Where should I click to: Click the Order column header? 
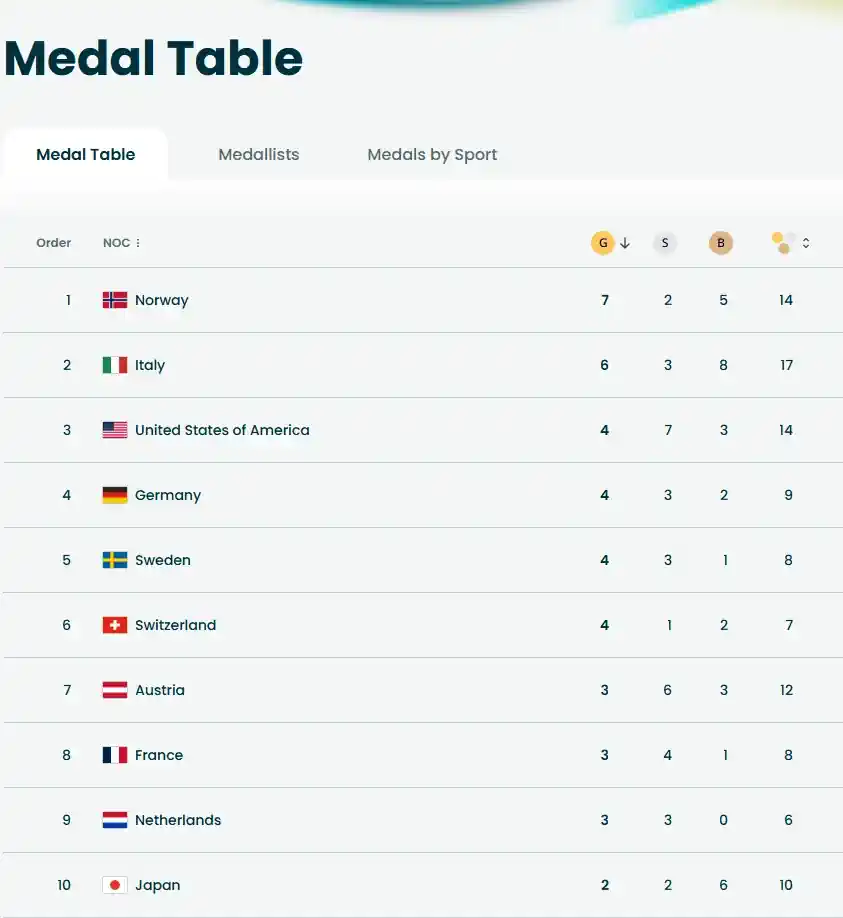pyautogui.click(x=54, y=243)
